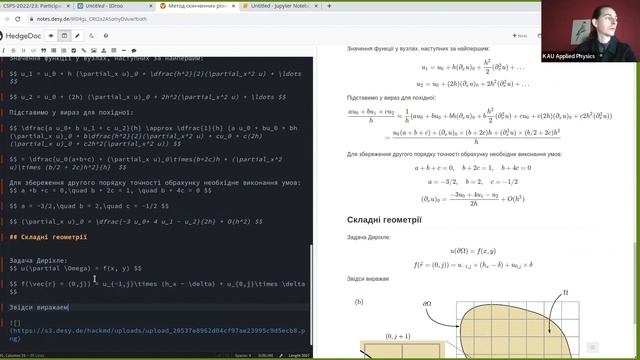Open the Spaces indentation setting in status bar
The height and width of the screenshot is (360, 640).
coord(242,356)
